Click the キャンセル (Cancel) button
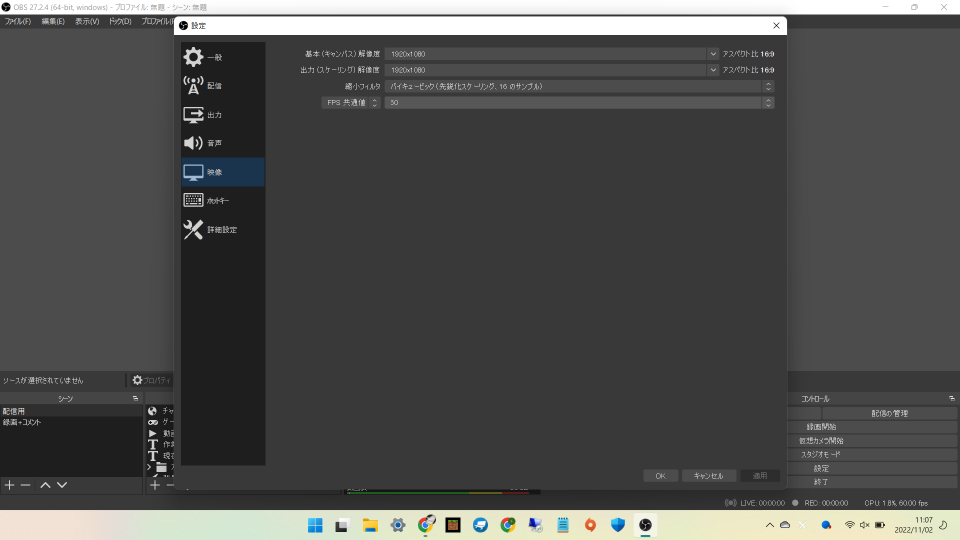960x540 pixels. click(x=709, y=476)
